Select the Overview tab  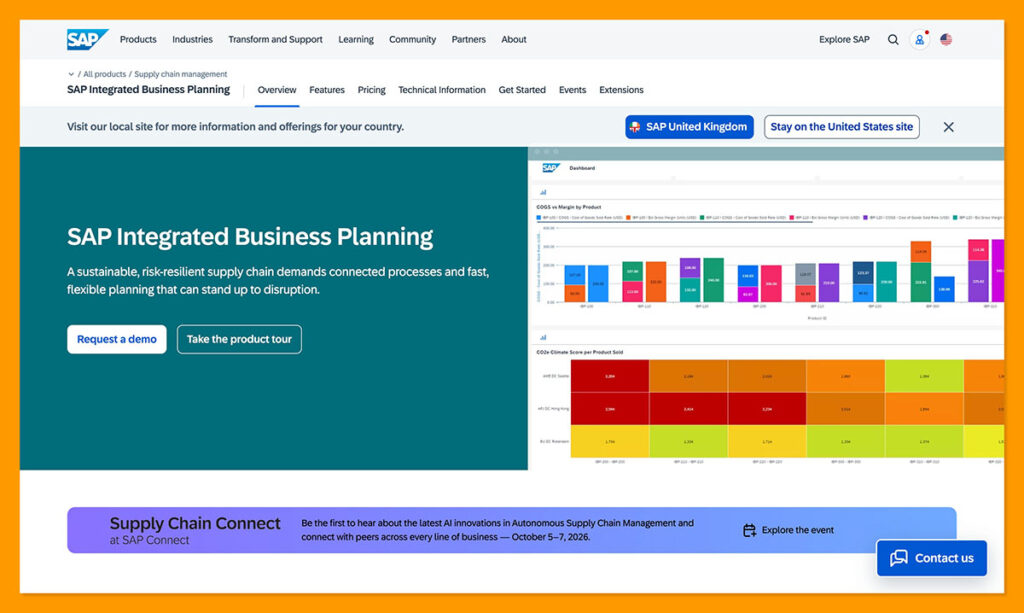point(276,90)
